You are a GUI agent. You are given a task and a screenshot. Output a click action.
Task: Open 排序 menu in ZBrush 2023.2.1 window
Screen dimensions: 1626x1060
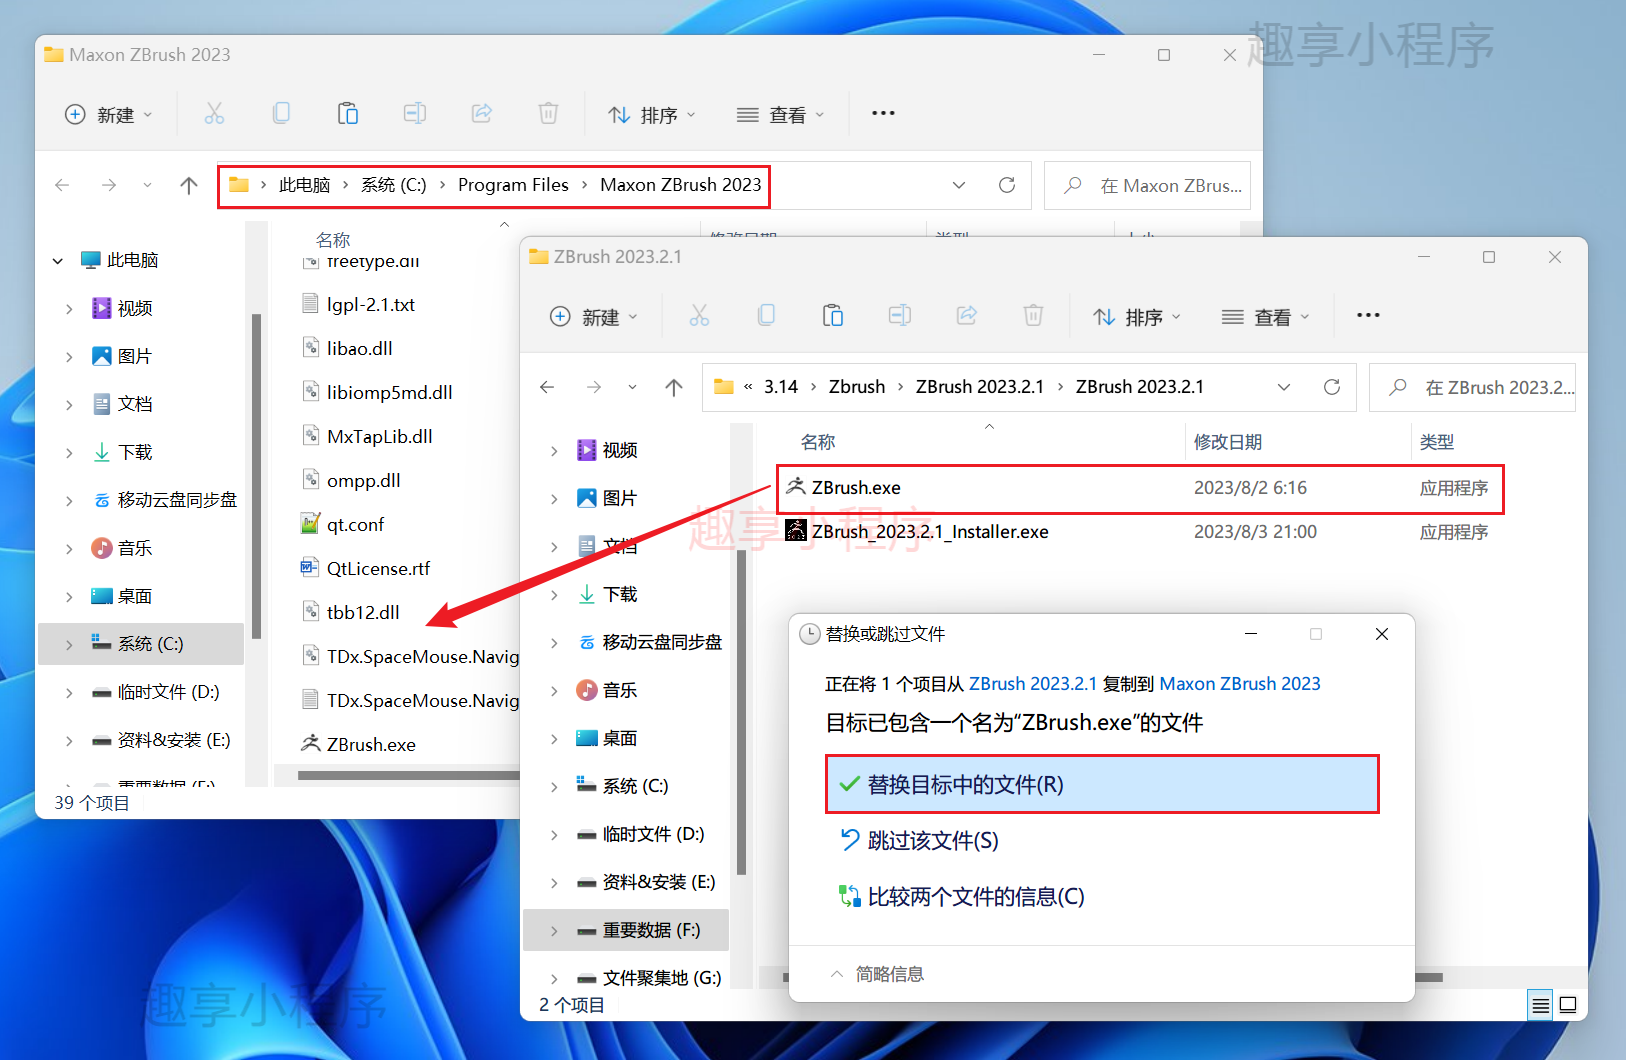pos(1137,316)
